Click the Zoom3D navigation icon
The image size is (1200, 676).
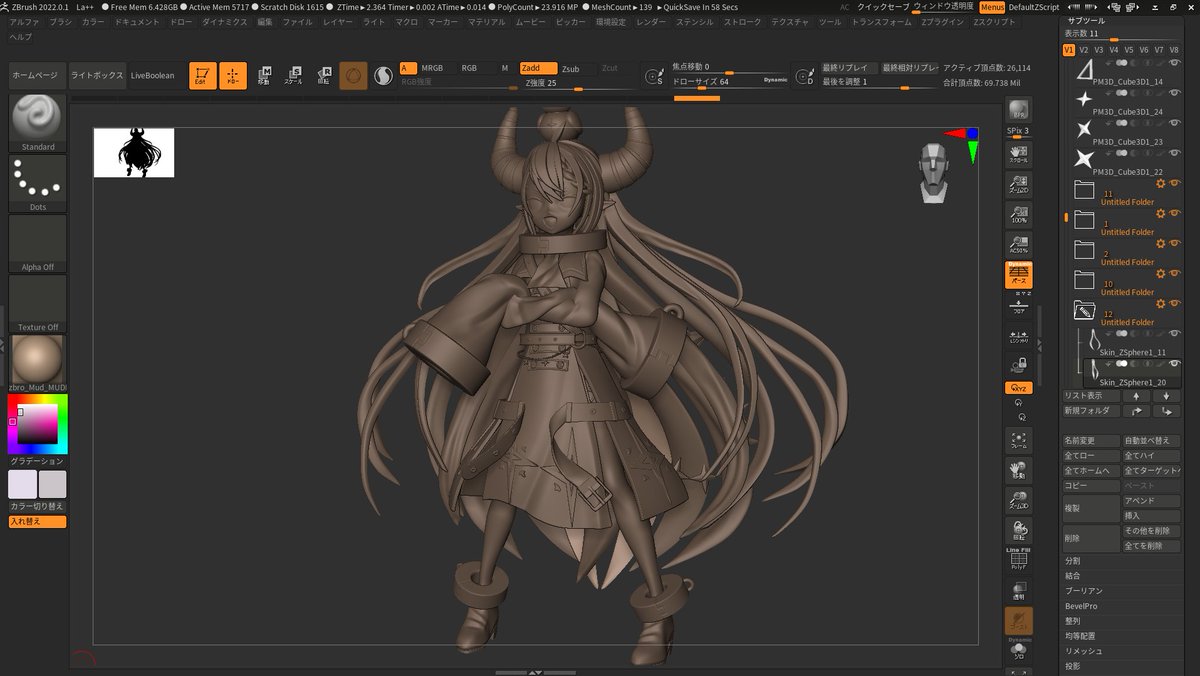(x=1019, y=501)
